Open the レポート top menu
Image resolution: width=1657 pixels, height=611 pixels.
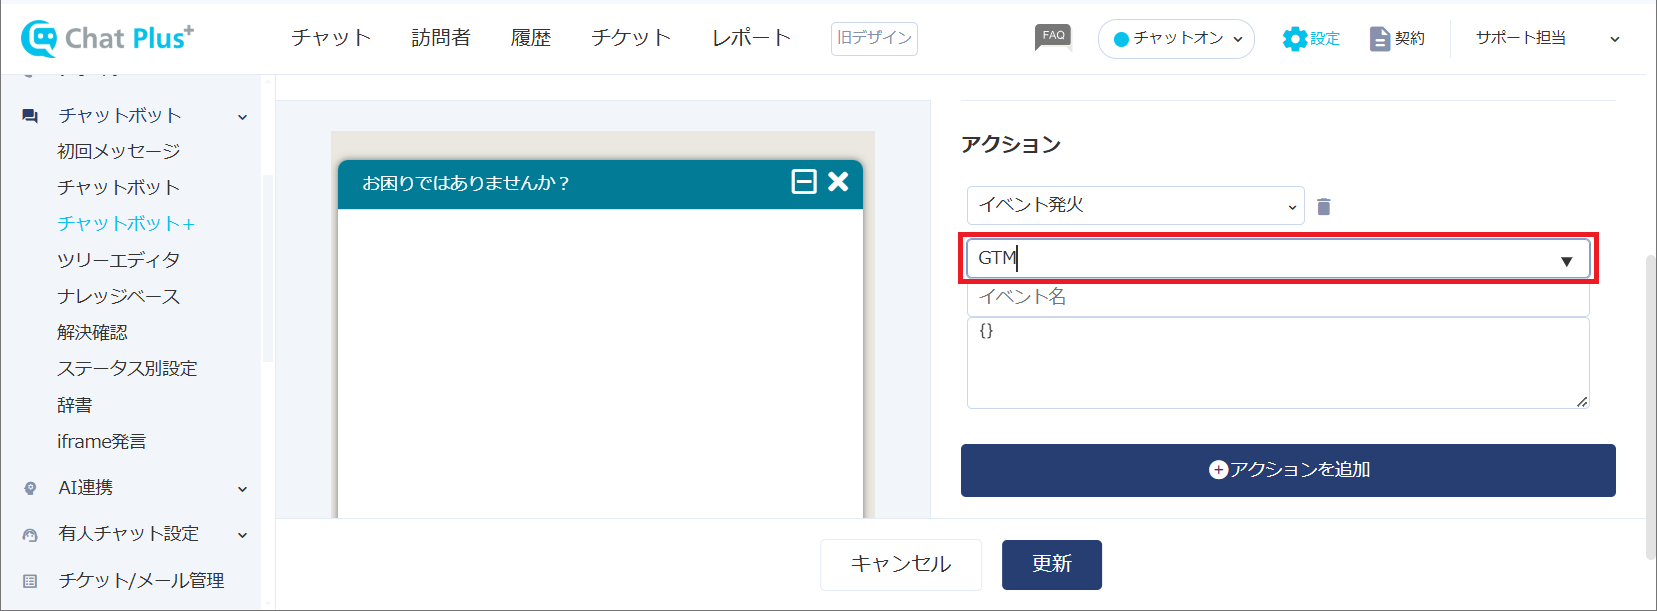pos(751,38)
